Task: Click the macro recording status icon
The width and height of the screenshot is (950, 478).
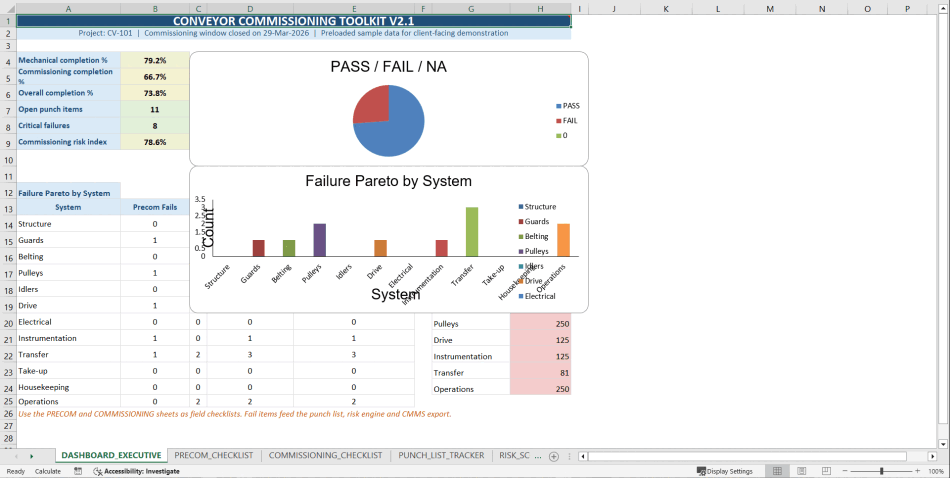Action: tap(78, 471)
